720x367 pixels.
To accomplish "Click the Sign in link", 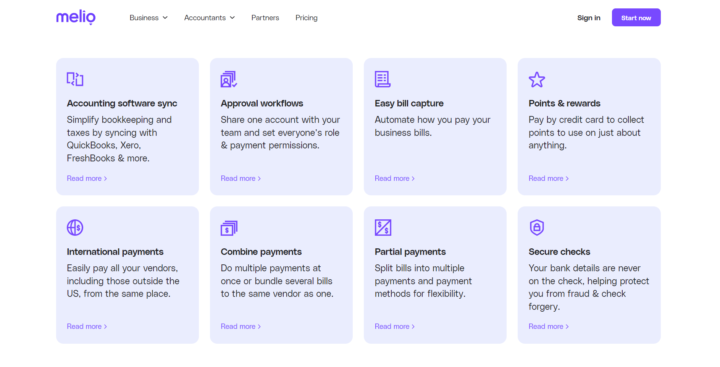I will (x=589, y=18).
